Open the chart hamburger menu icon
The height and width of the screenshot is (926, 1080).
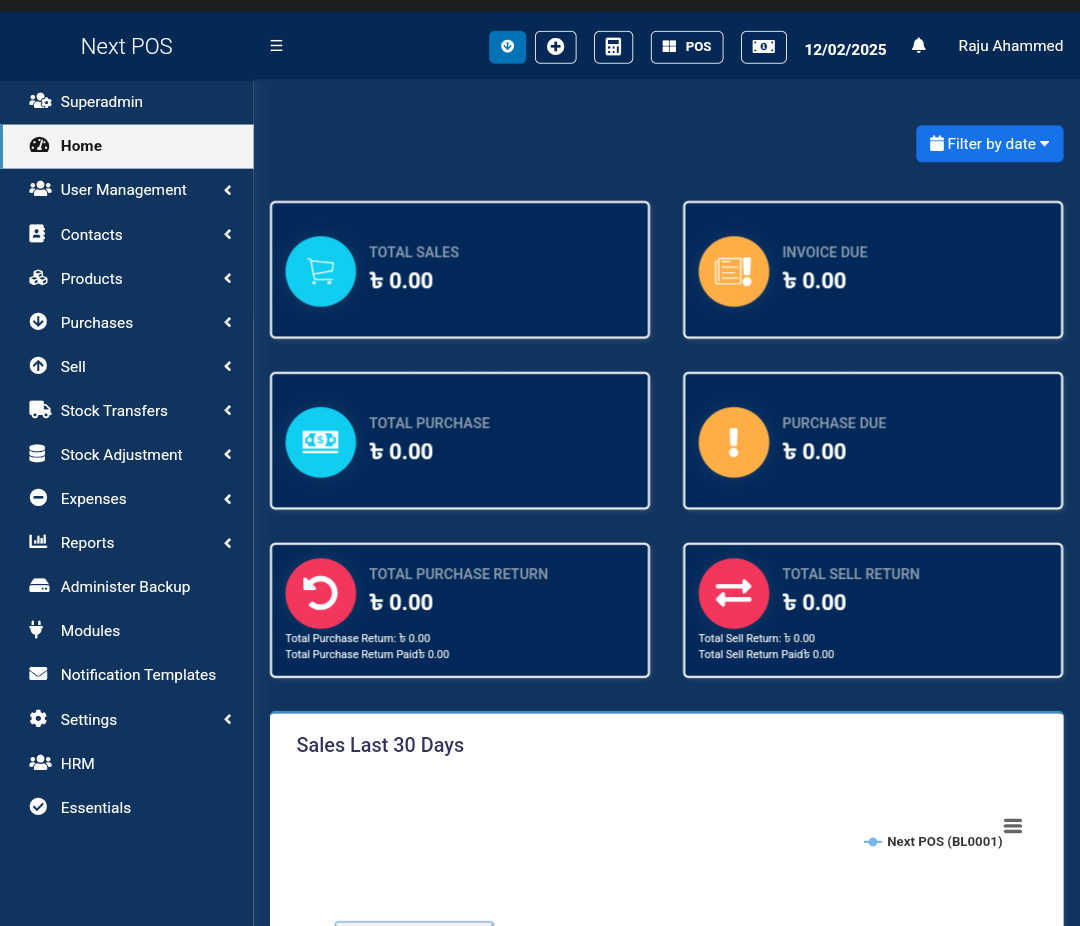[x=1012, y=826]
